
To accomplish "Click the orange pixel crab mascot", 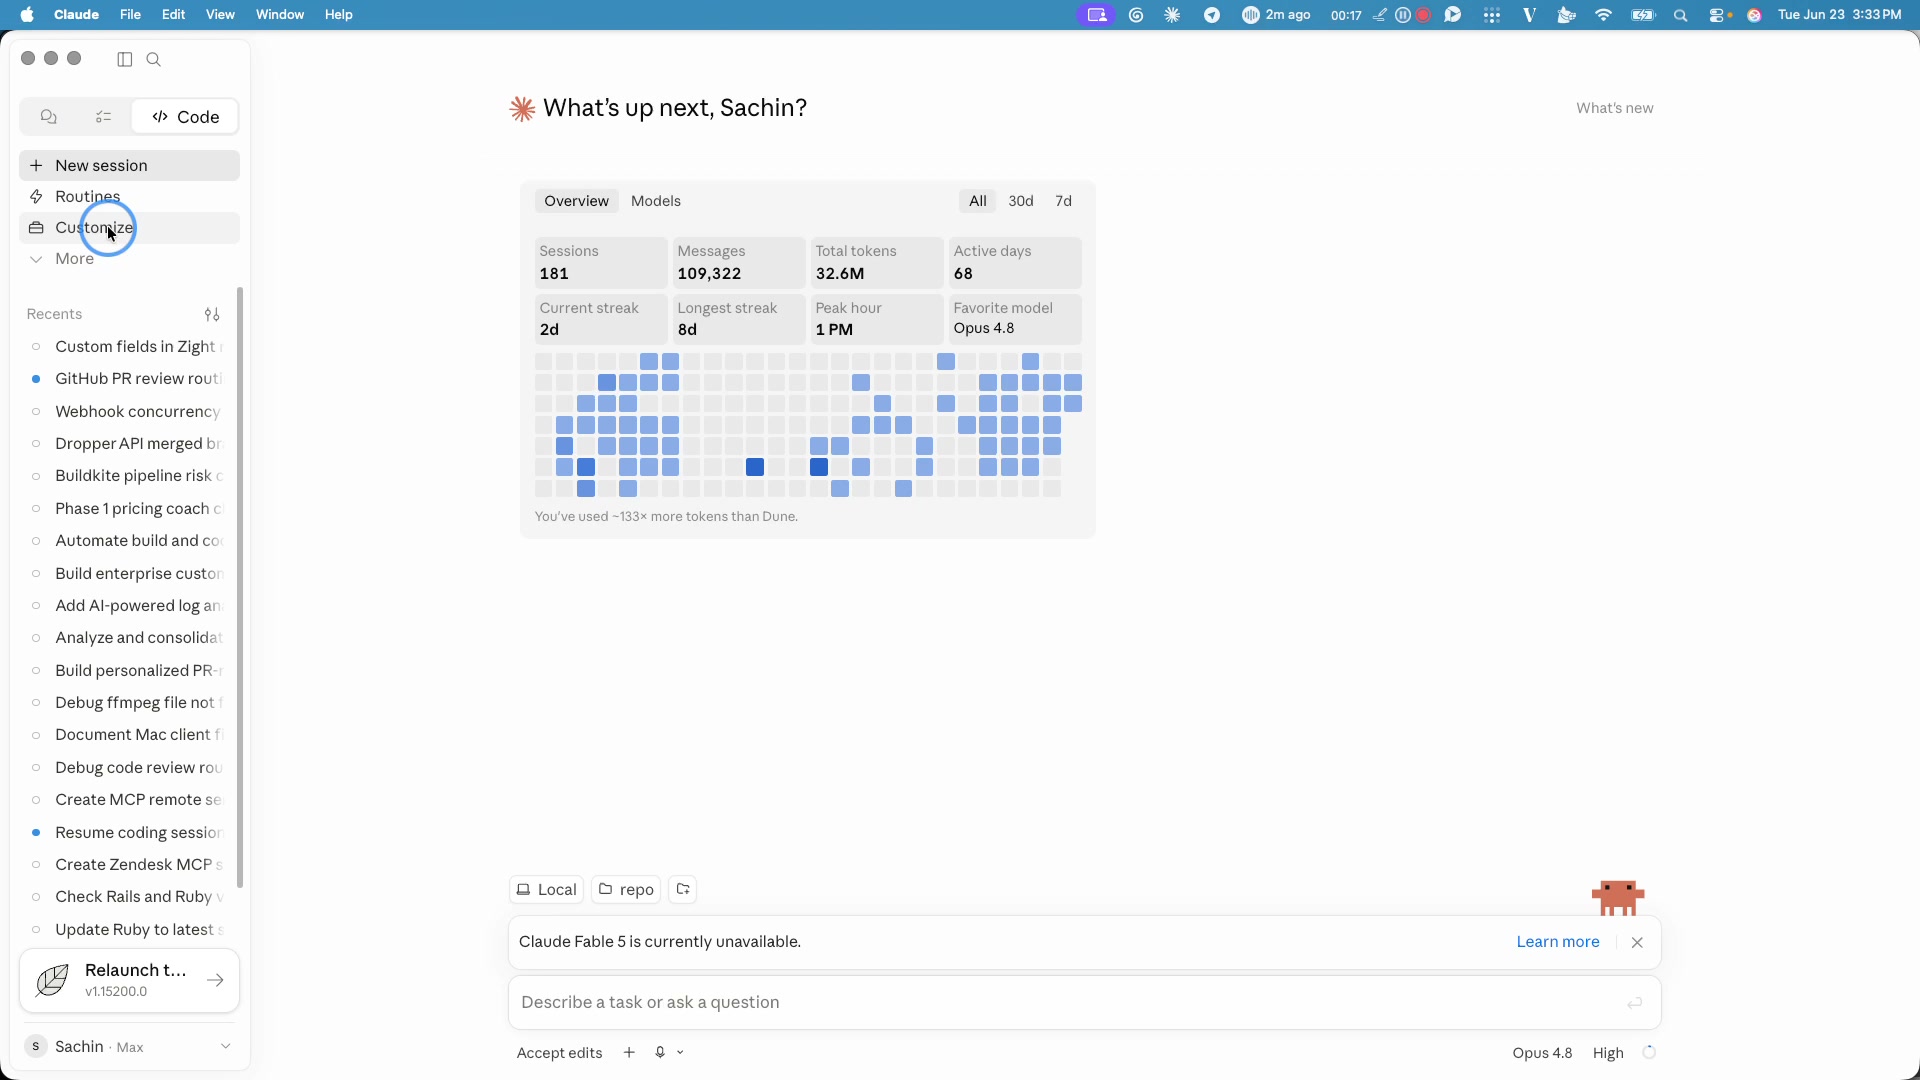I will click(1618, 898).
